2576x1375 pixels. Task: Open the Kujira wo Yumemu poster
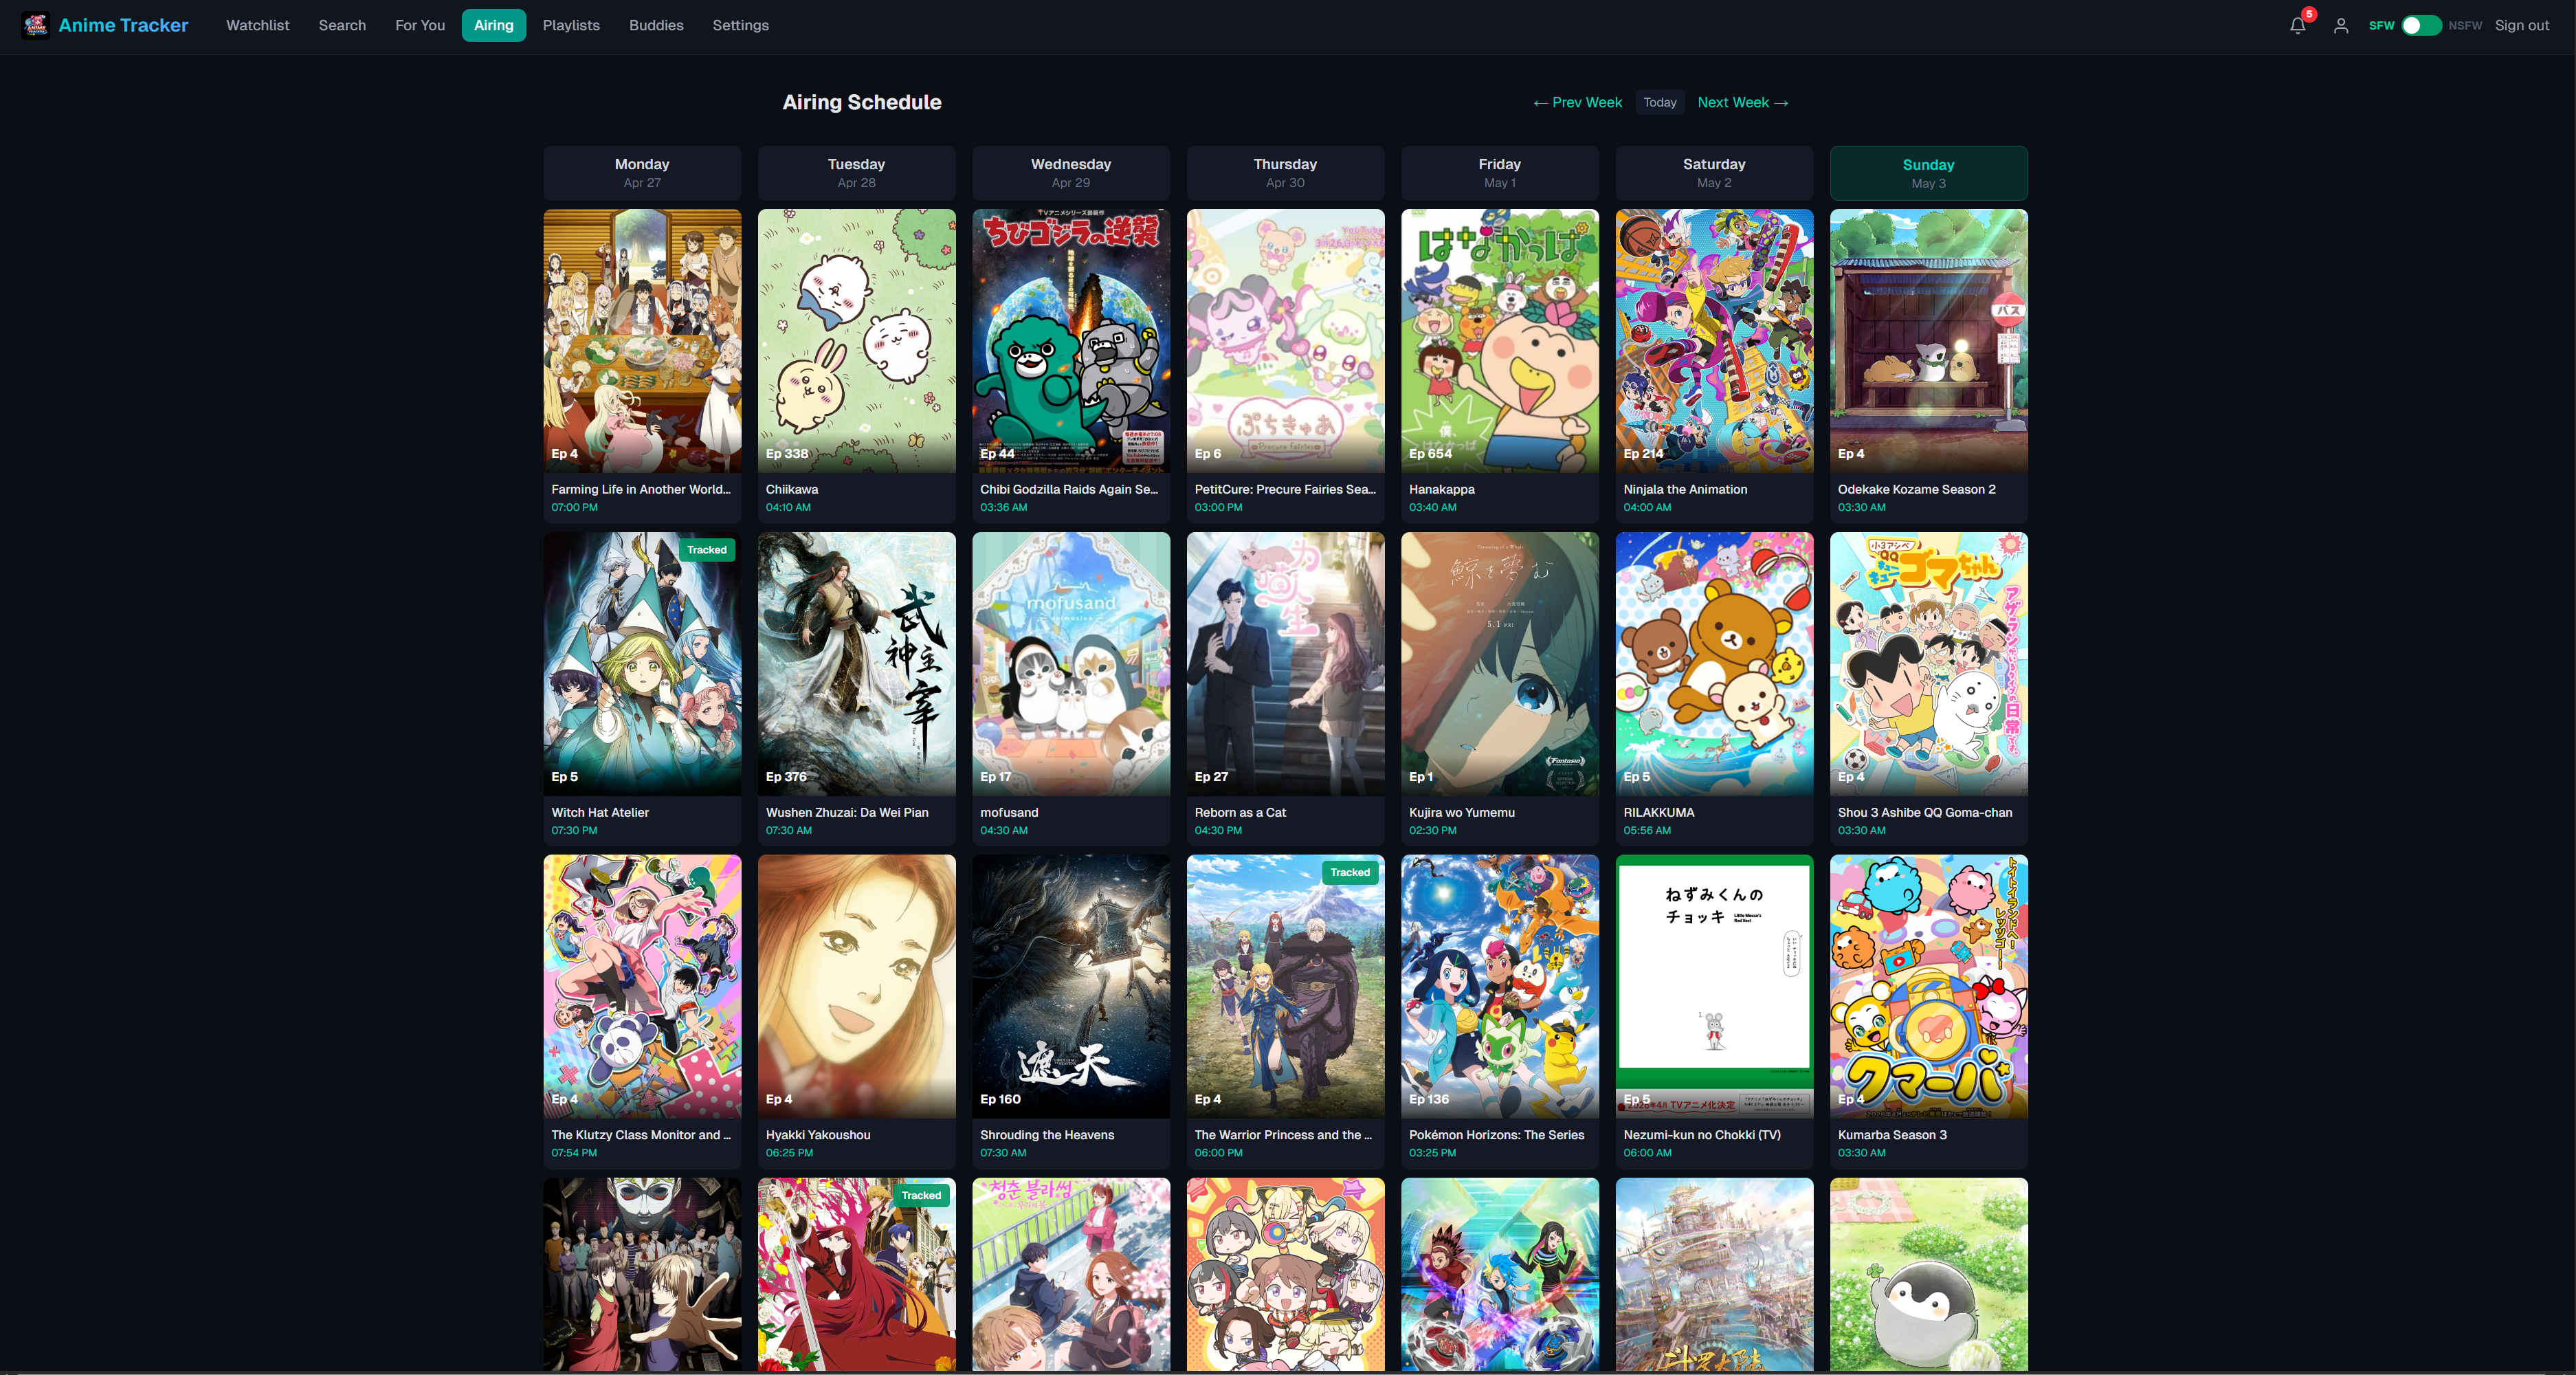(1500, 664)
